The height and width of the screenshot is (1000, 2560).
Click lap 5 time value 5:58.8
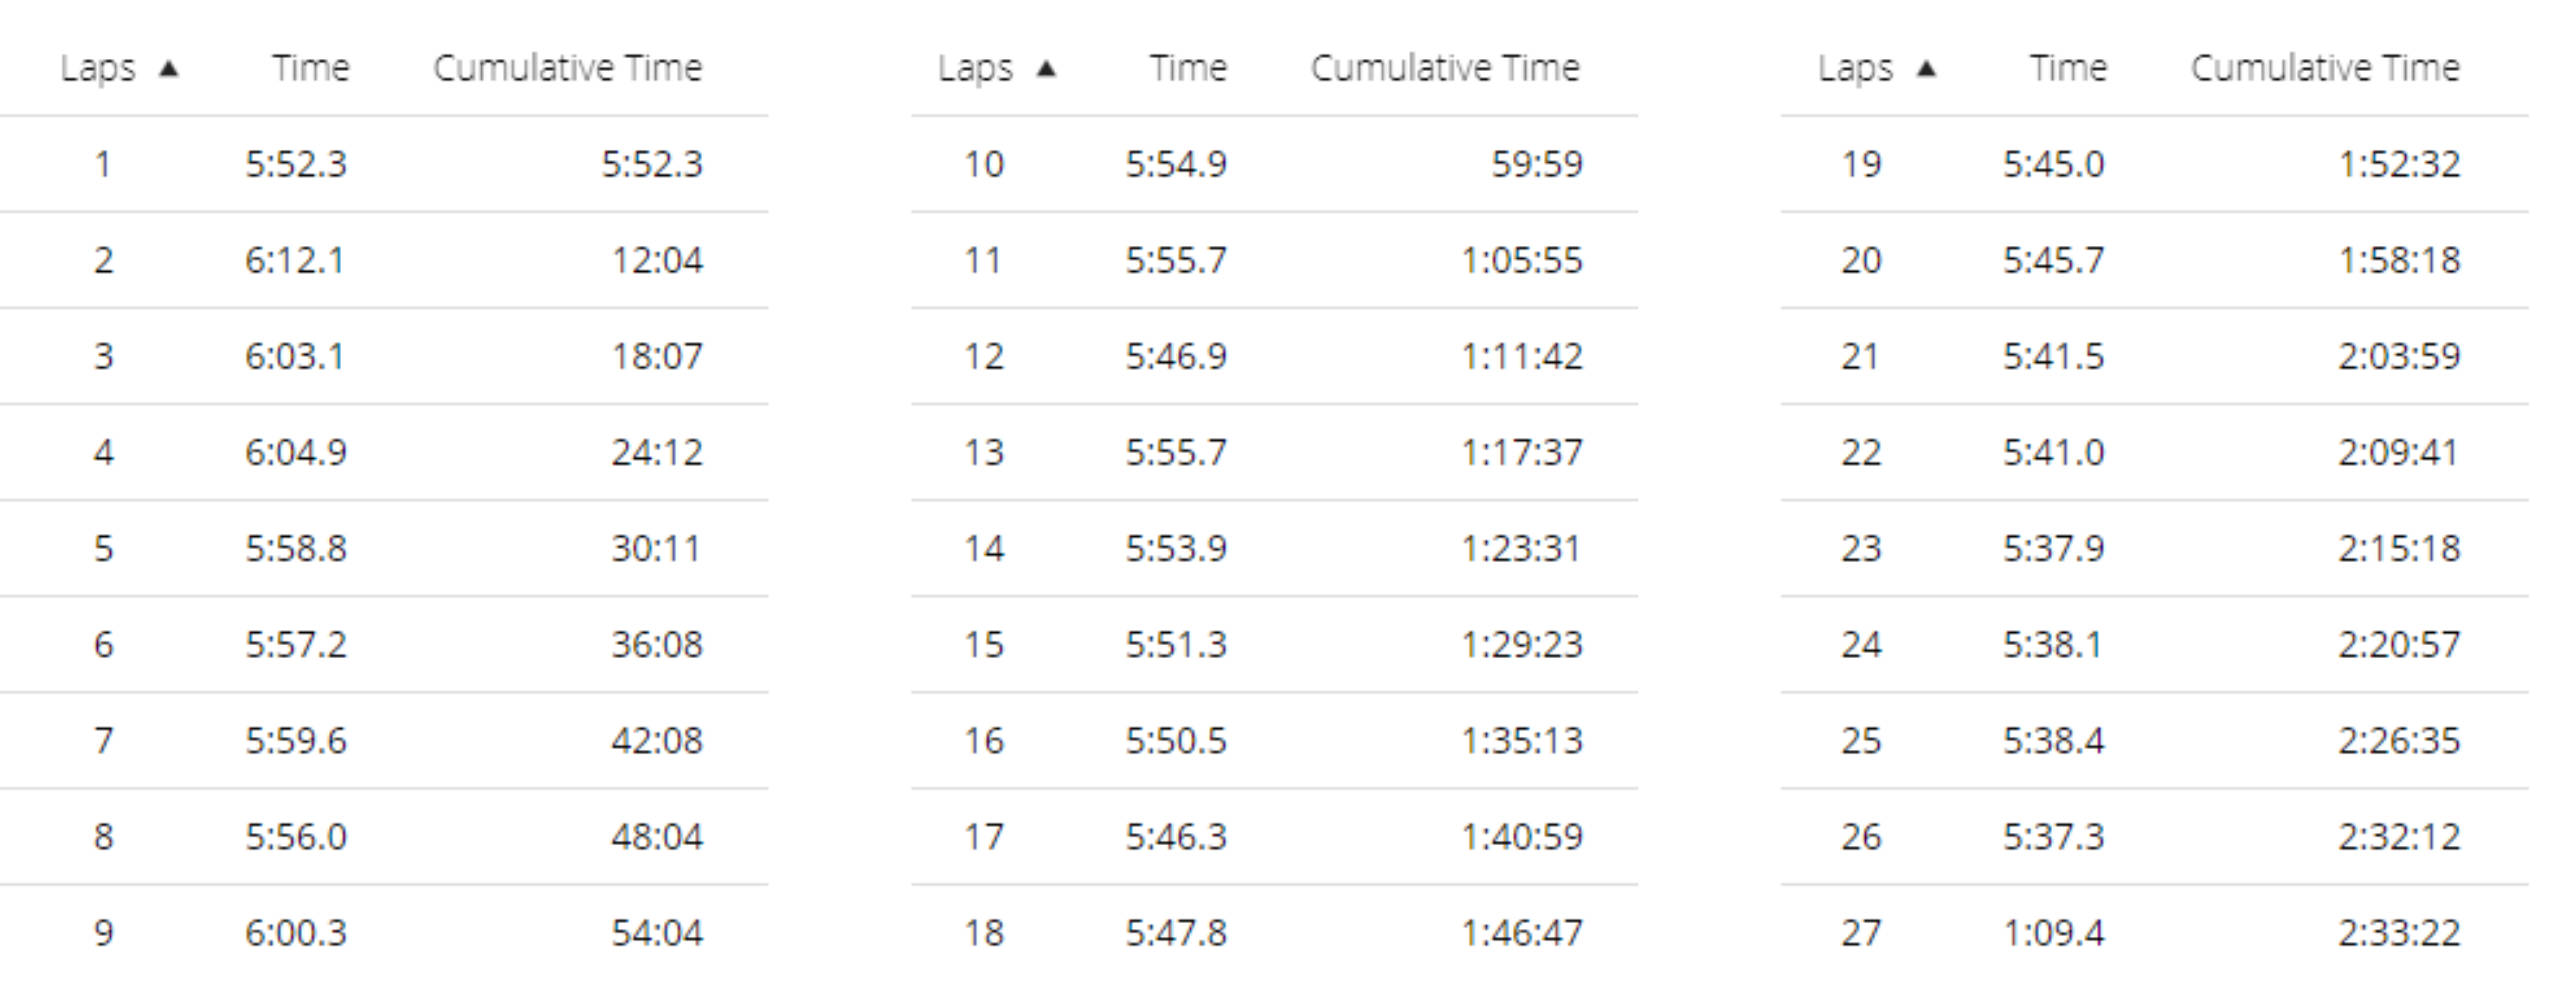coord(296,548)
